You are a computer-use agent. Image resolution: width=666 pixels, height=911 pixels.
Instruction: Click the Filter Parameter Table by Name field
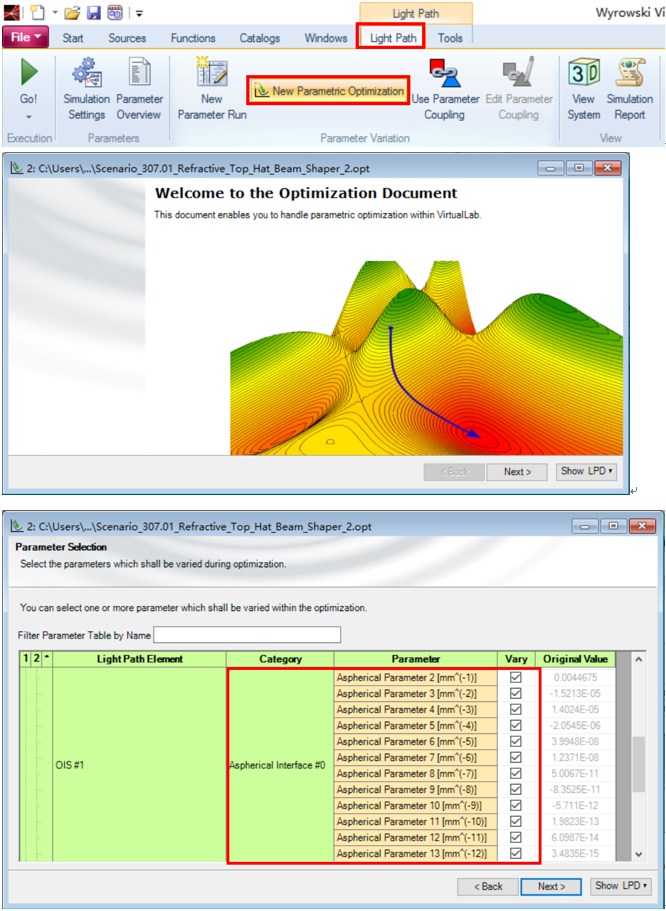pyautogui.click(x=246, y=635)
